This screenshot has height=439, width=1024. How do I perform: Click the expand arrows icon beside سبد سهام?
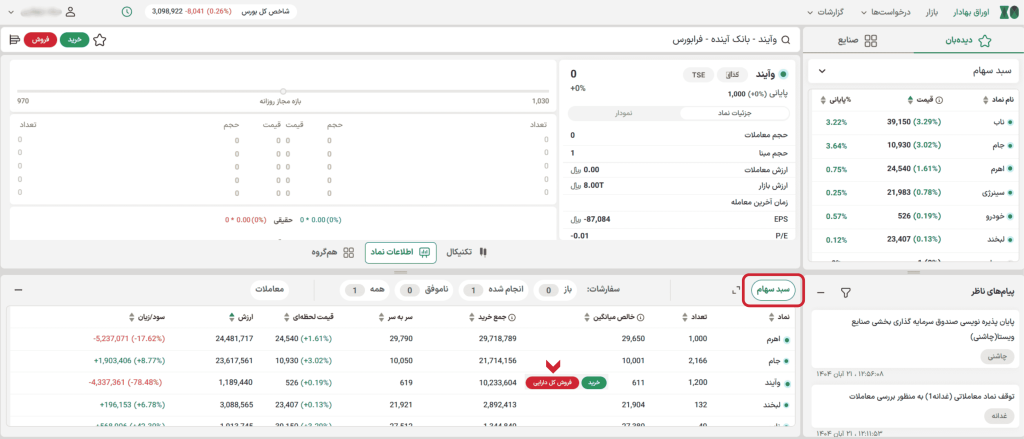point(736,290)
